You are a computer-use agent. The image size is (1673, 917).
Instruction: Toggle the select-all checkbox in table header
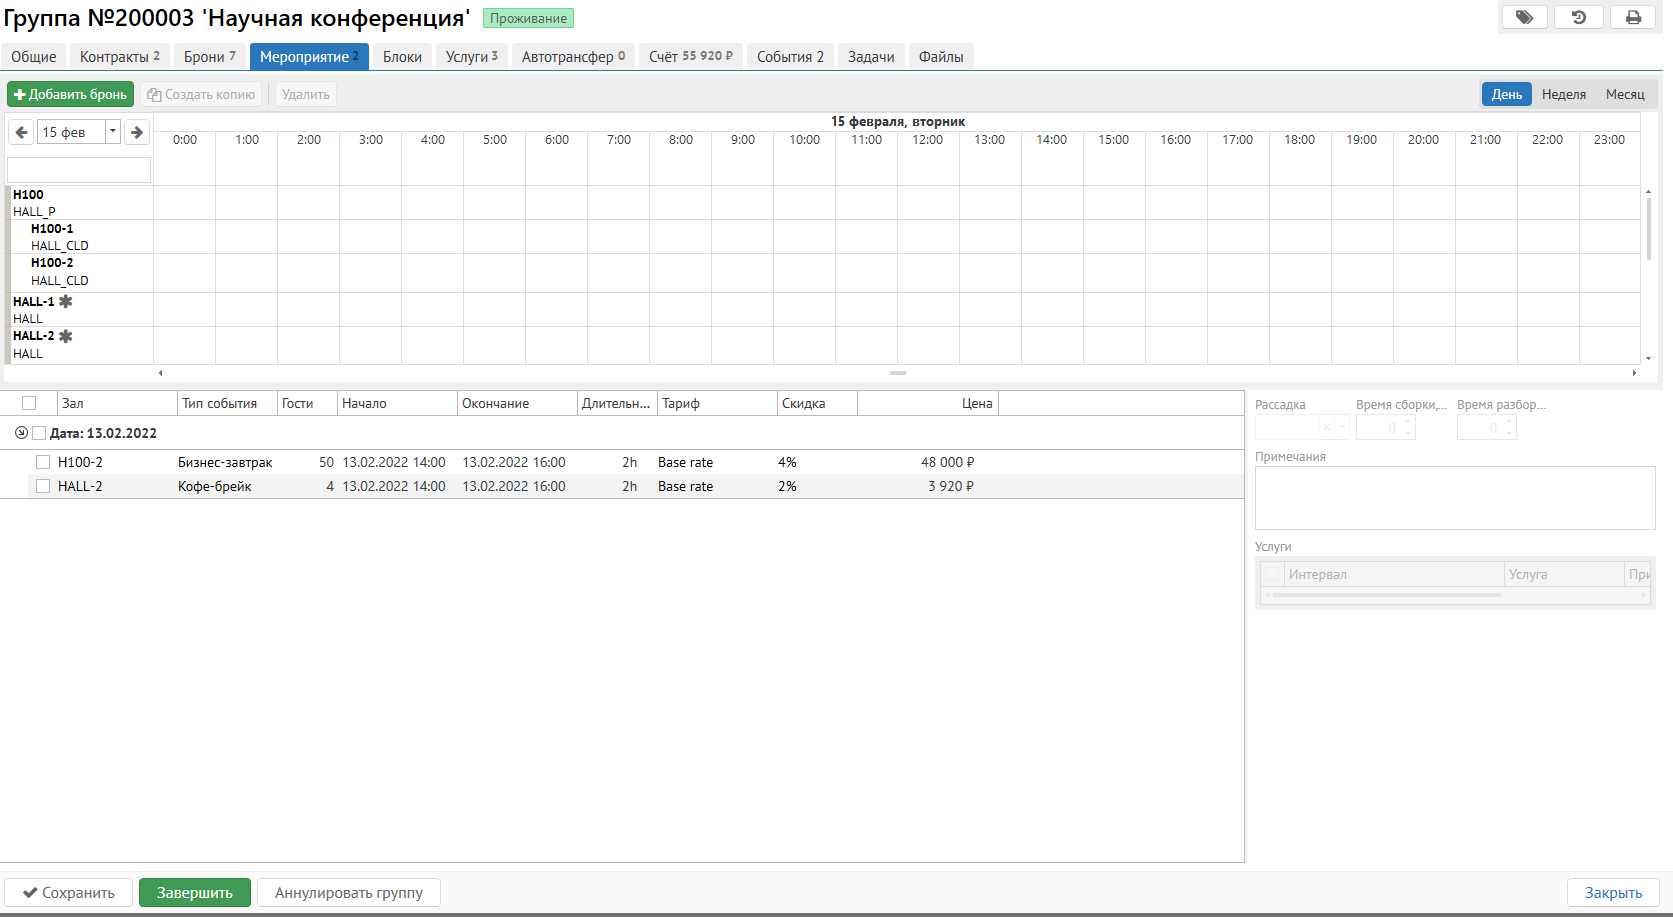tap(29, 403)
